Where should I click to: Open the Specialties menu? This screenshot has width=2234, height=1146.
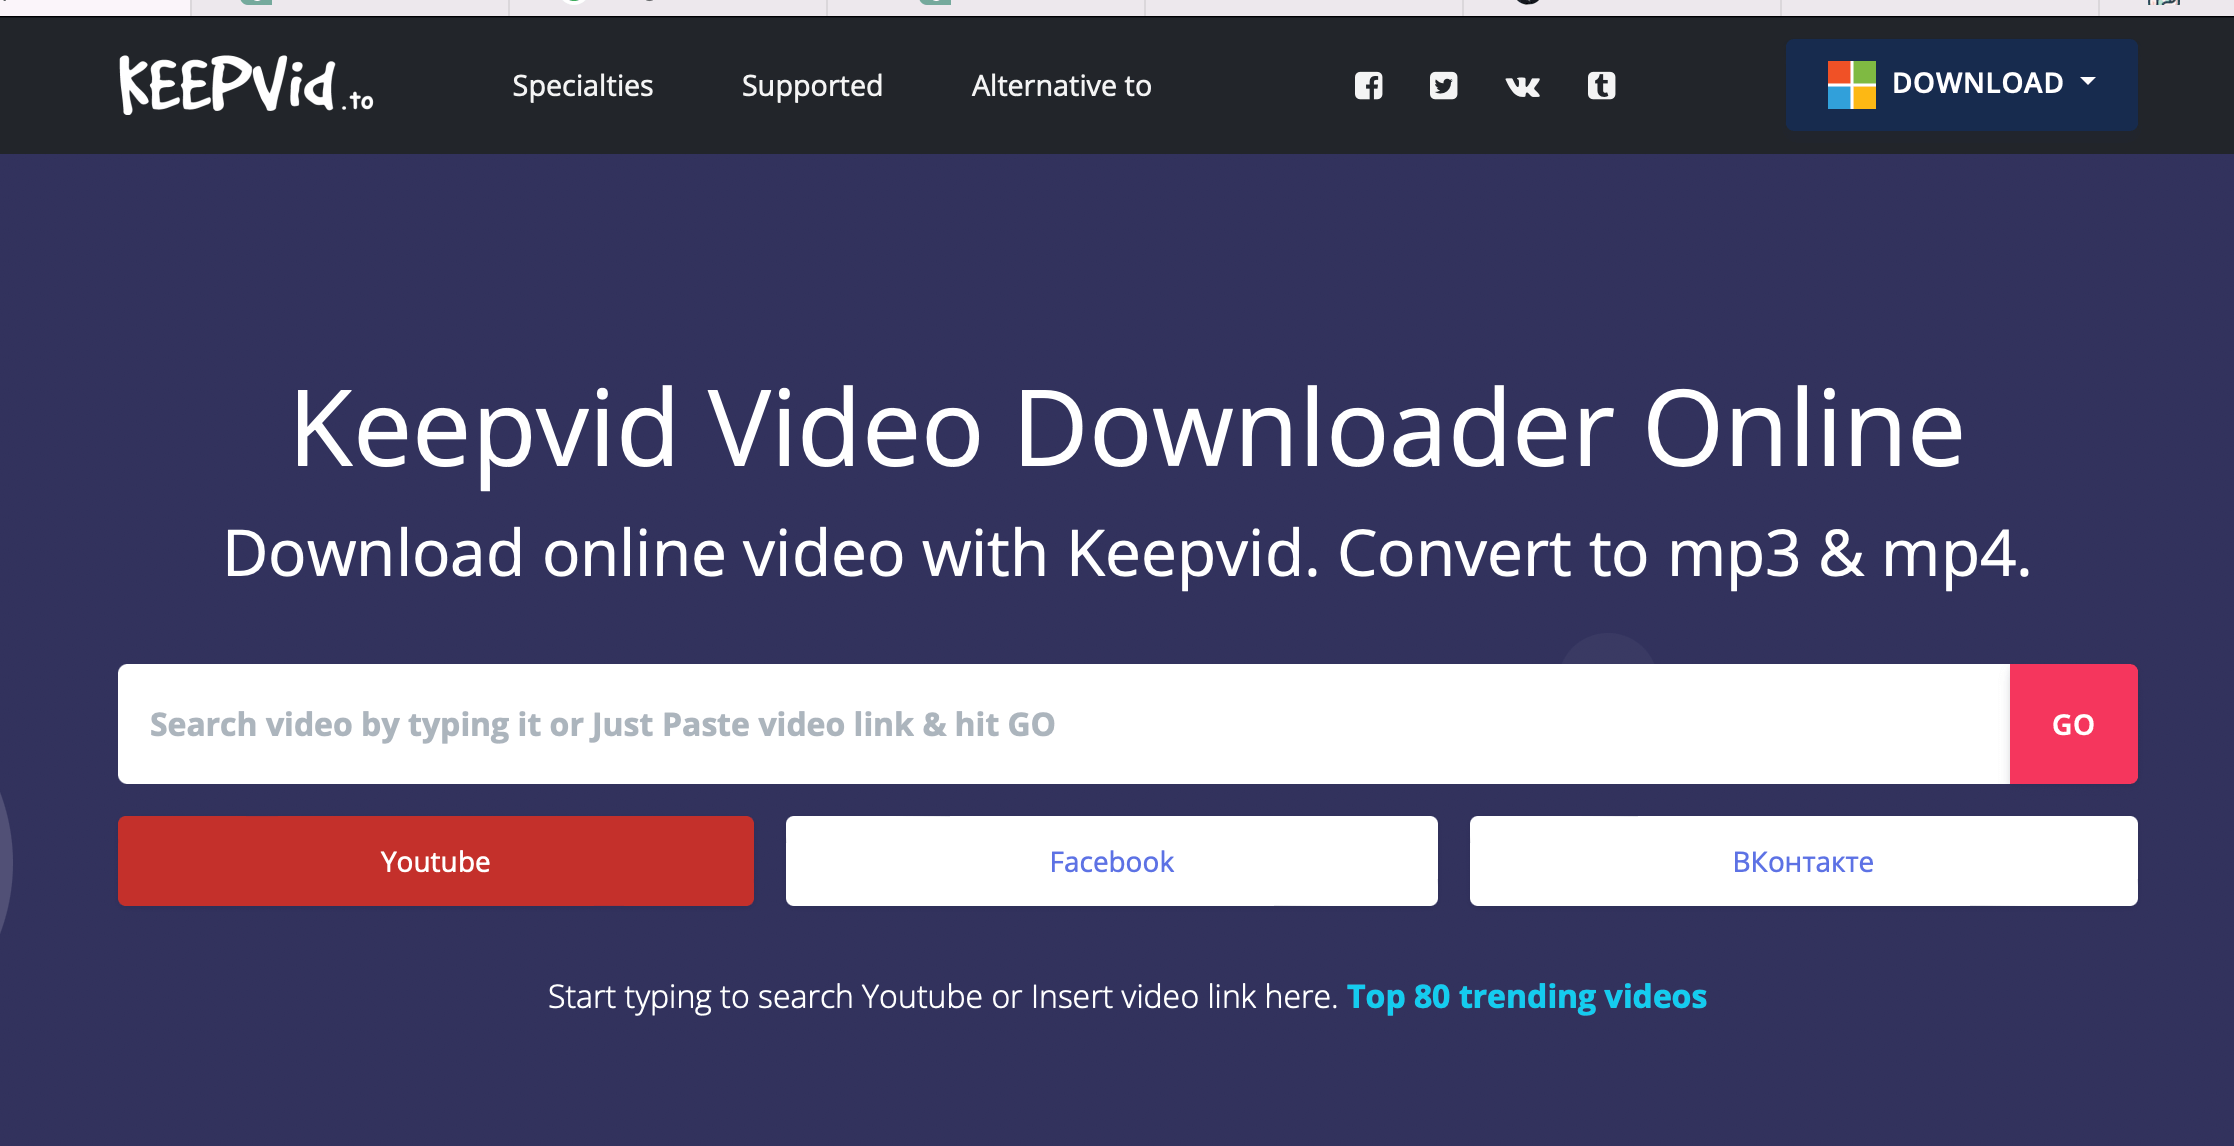[x=582, y=86]
